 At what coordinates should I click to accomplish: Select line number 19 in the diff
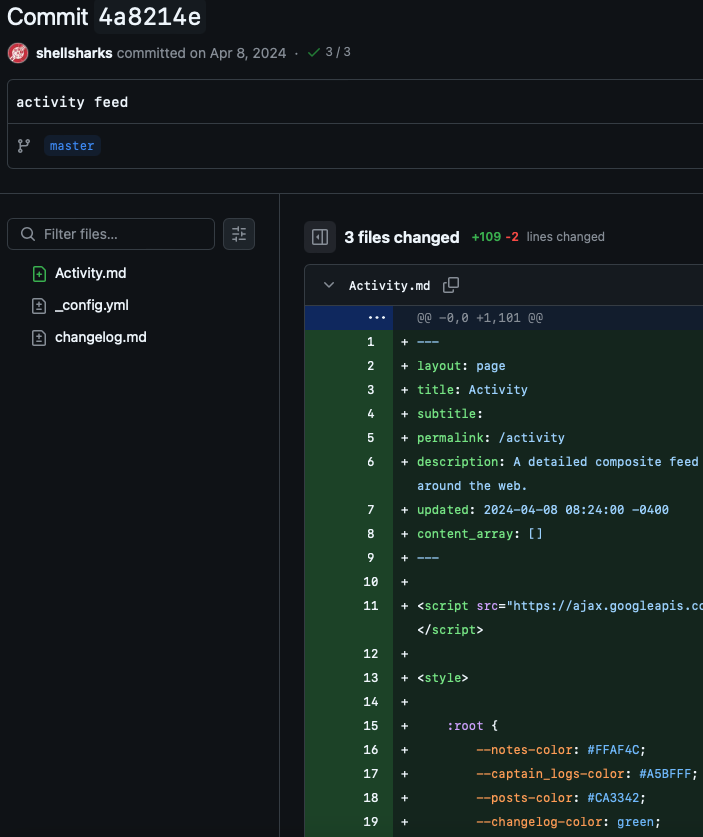(x=370, y=822)
